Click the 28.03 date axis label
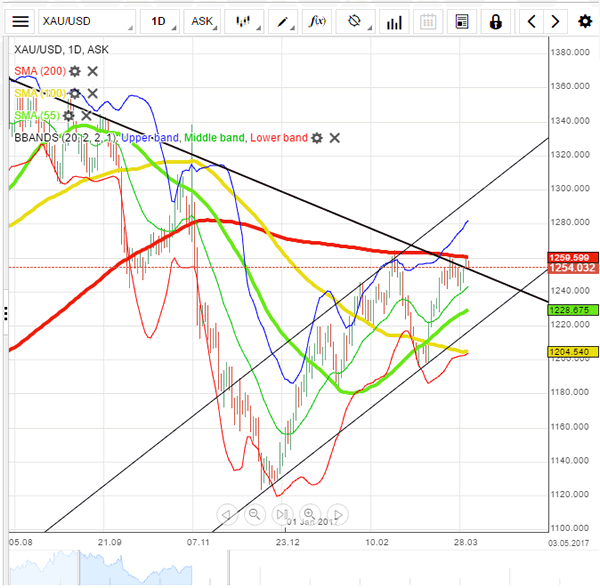600x588 pixels. pyautogui.click(x=466, y=542)
